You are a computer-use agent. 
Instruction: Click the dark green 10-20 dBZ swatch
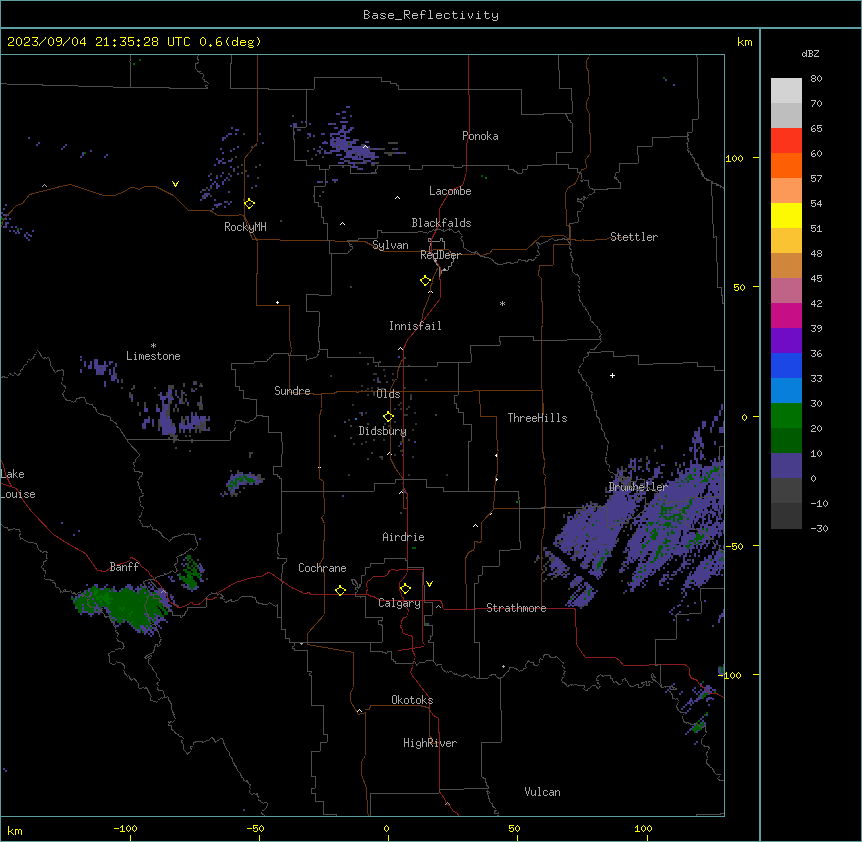[786, 441]
